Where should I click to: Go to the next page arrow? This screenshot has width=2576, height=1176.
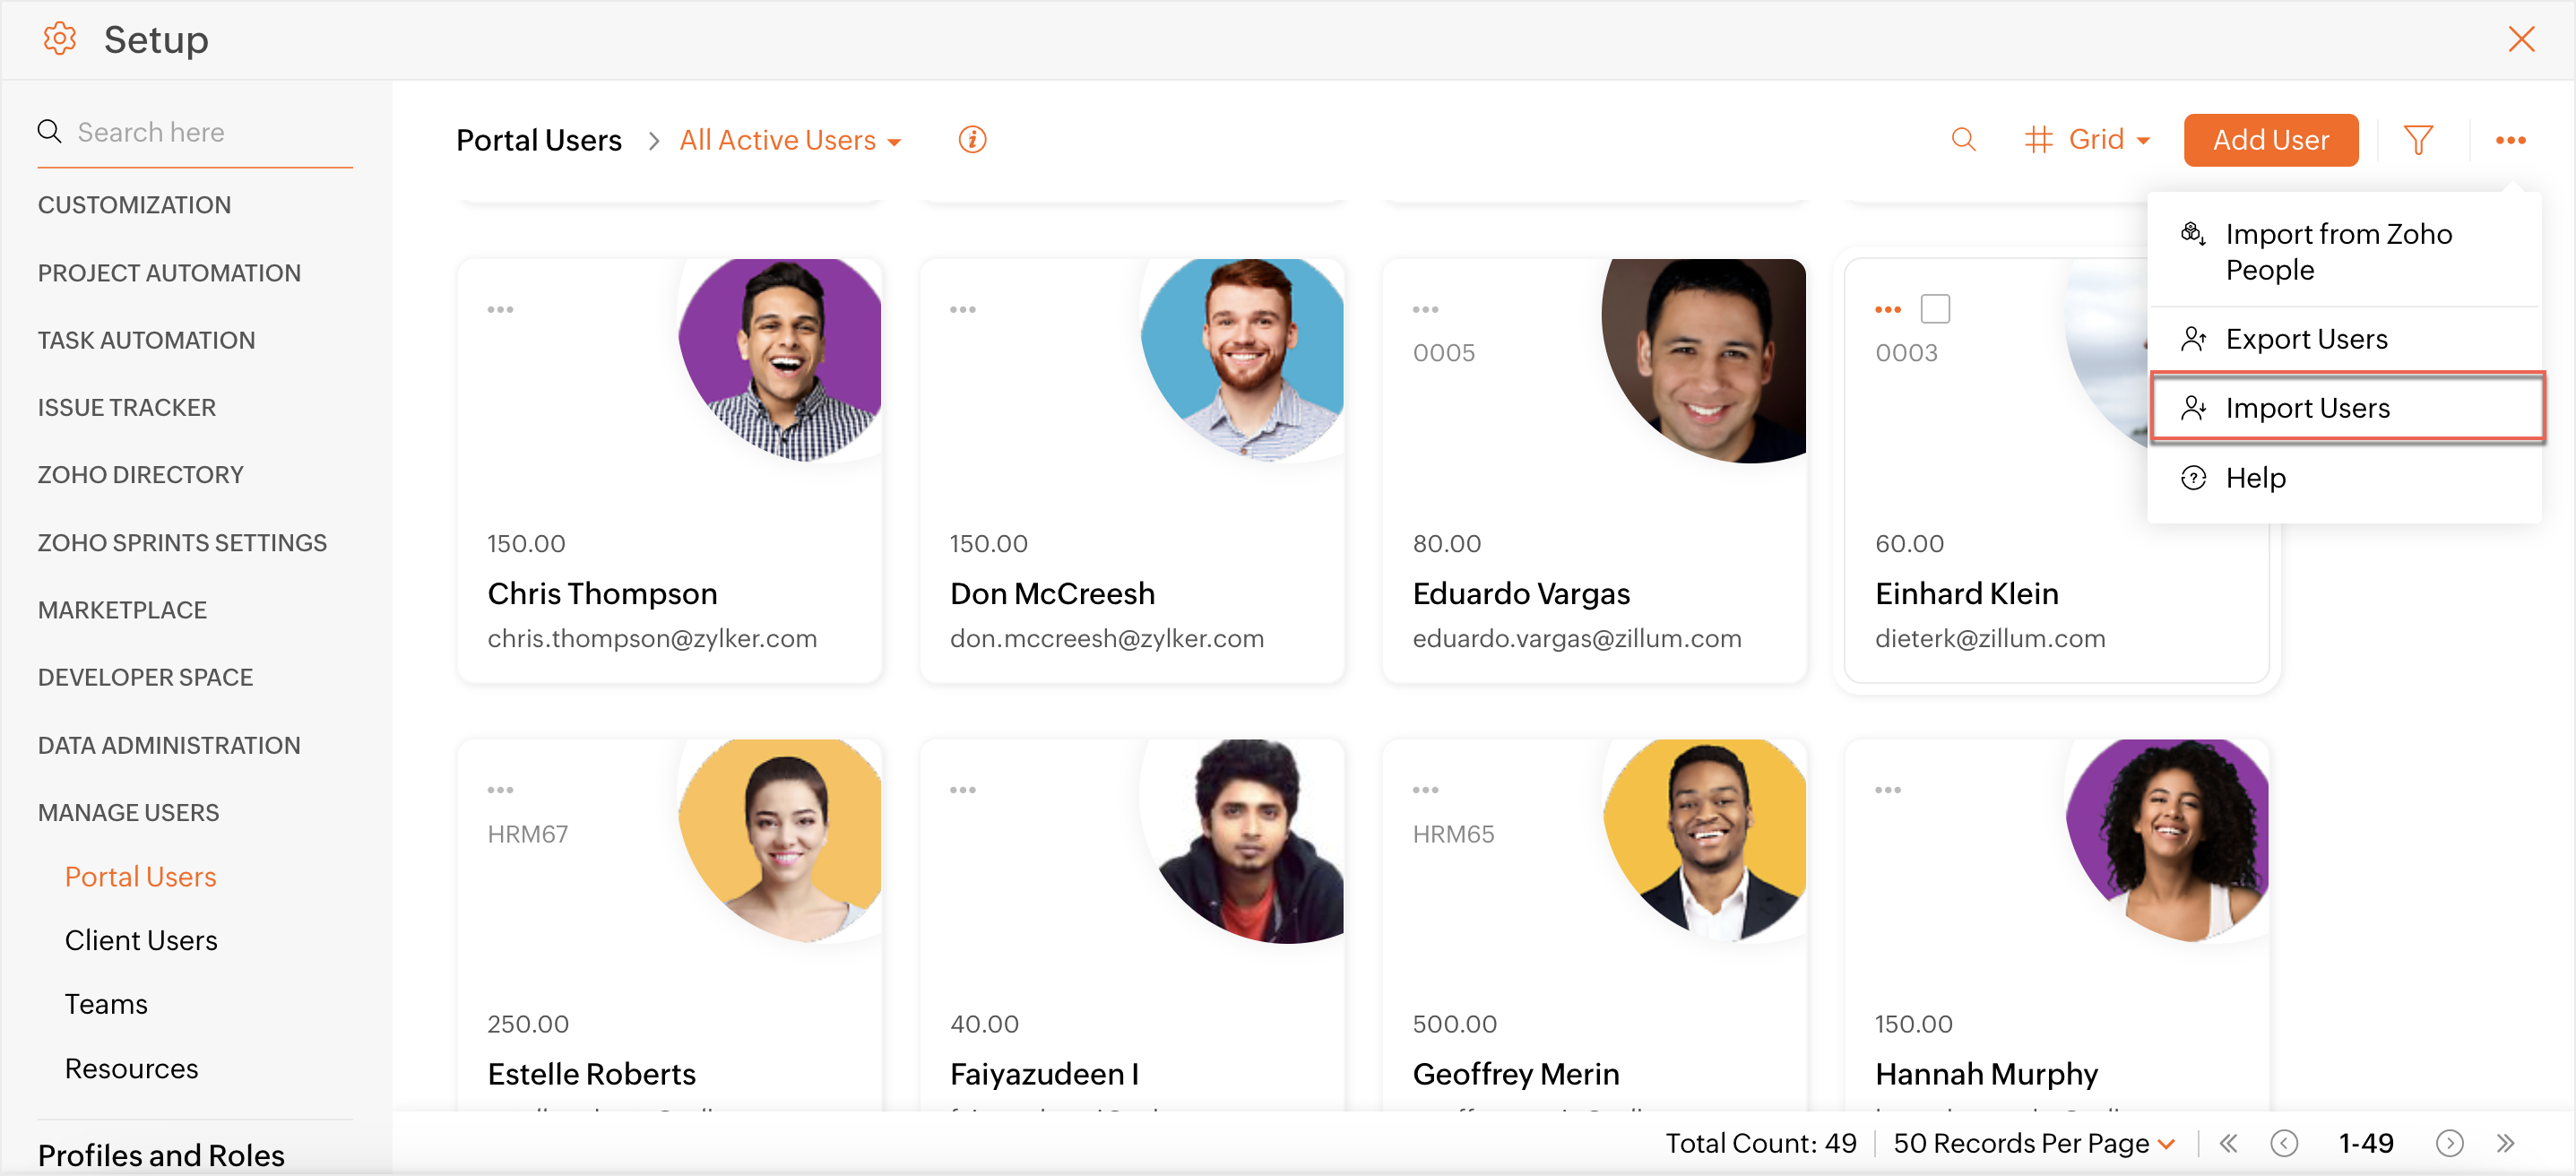coord(2449,1143)
